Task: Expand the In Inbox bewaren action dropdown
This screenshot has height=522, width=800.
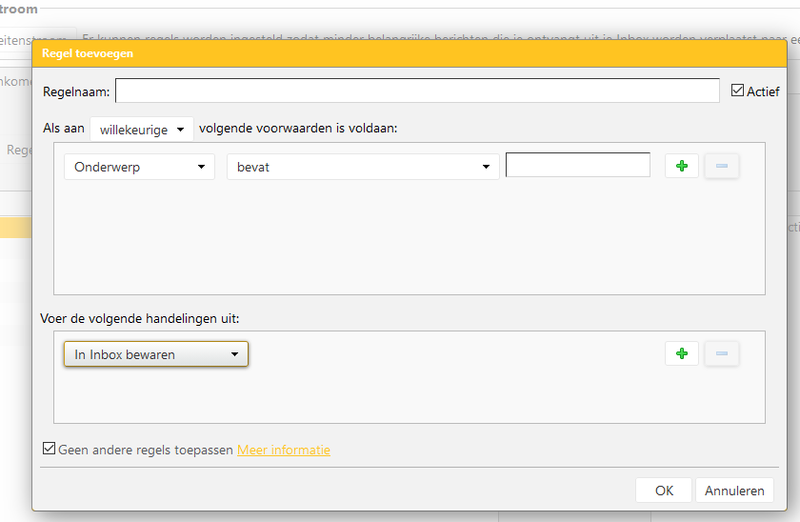Action: (155, 354)
